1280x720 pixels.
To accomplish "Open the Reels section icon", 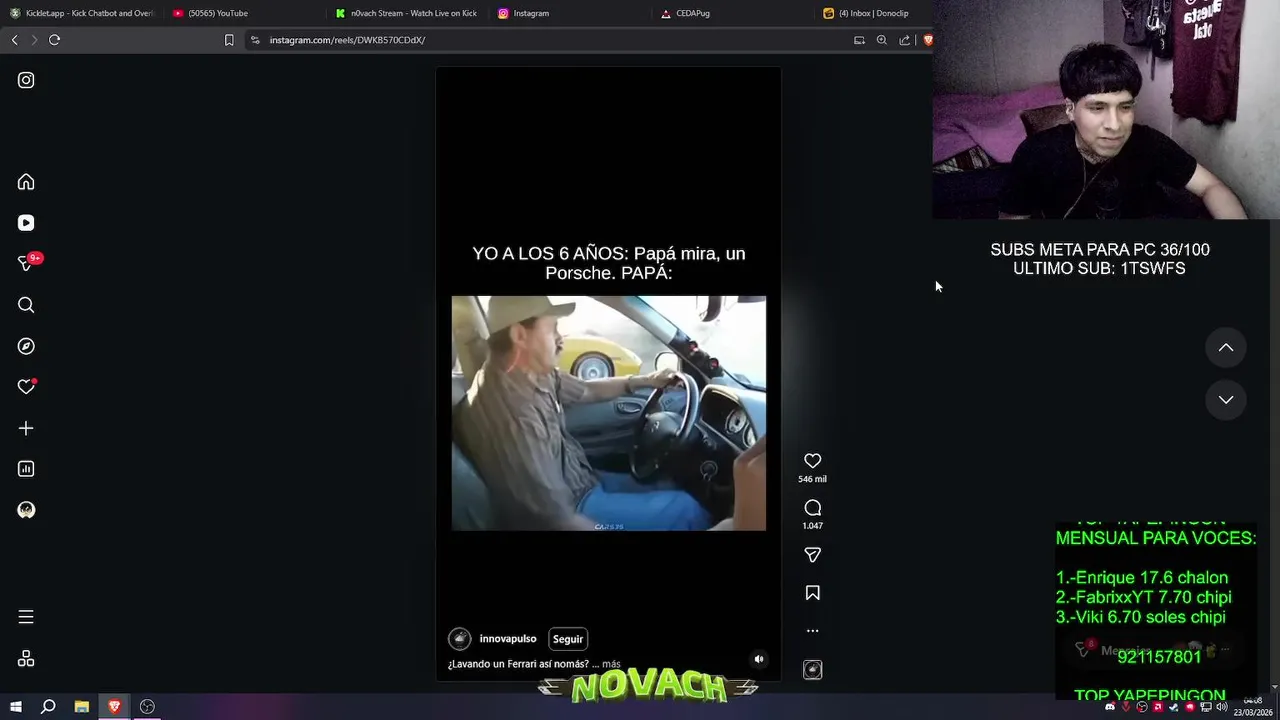I will coord(26,223).
